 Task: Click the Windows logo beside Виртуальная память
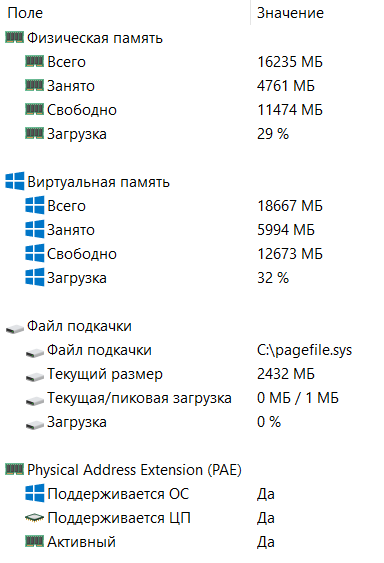tap(15, 181)
